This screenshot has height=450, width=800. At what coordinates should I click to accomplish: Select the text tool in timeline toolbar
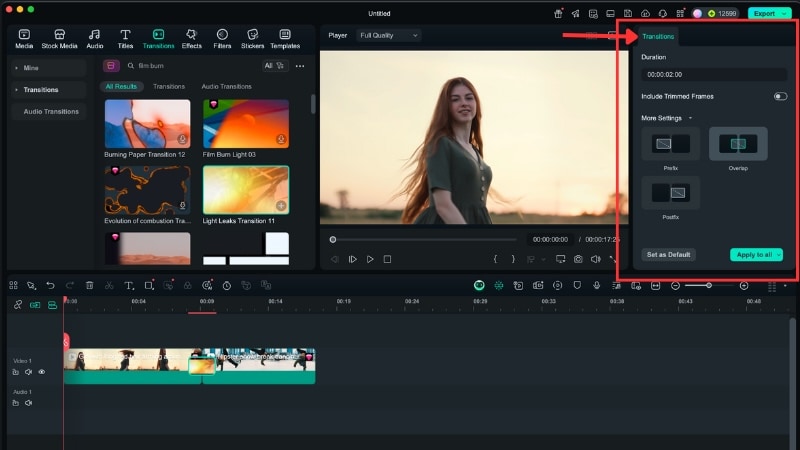coord(129,285)
